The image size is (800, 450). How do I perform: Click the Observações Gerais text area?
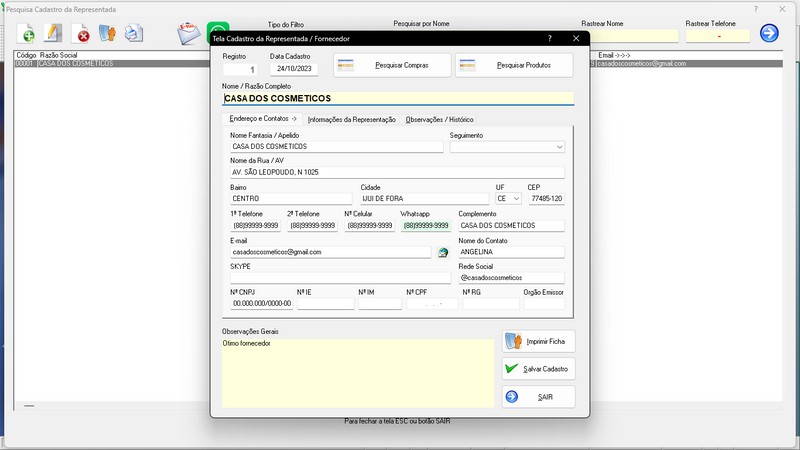click(358, 373)
